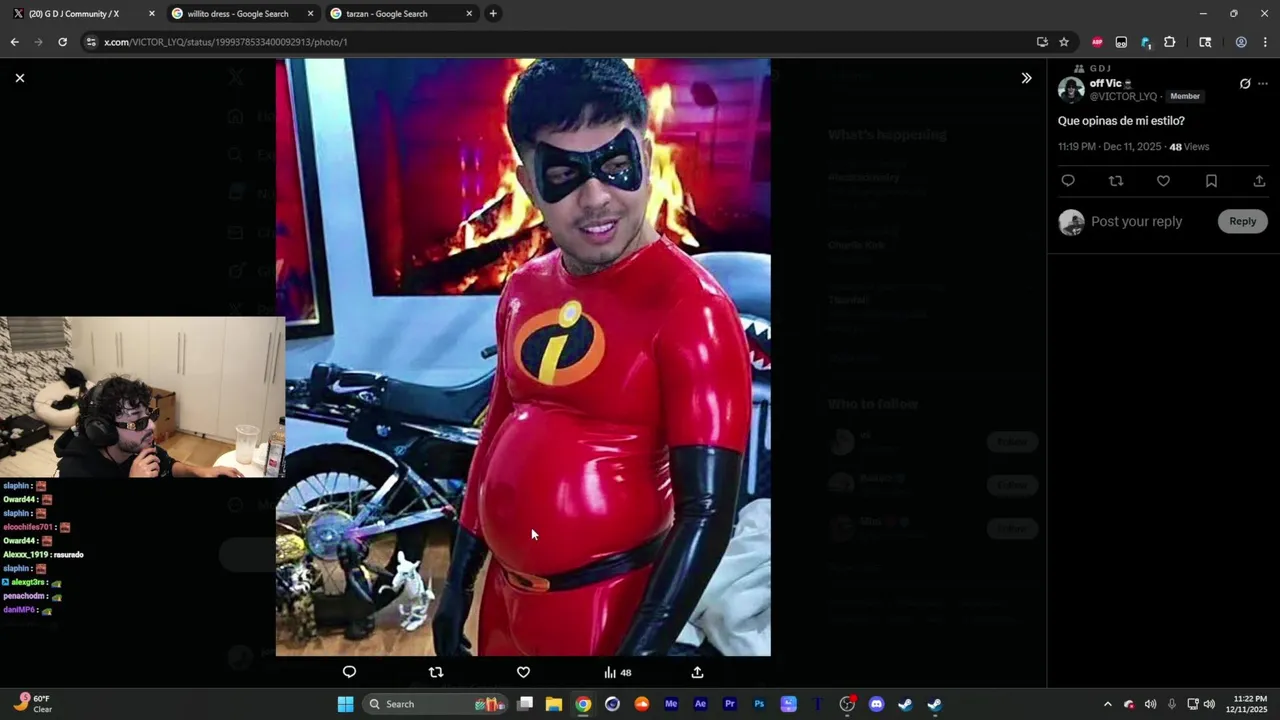This screenshot has height=720, width=1280.
Task: Collapse the tweet side panel with double chevron
Action: [1026, 78]
